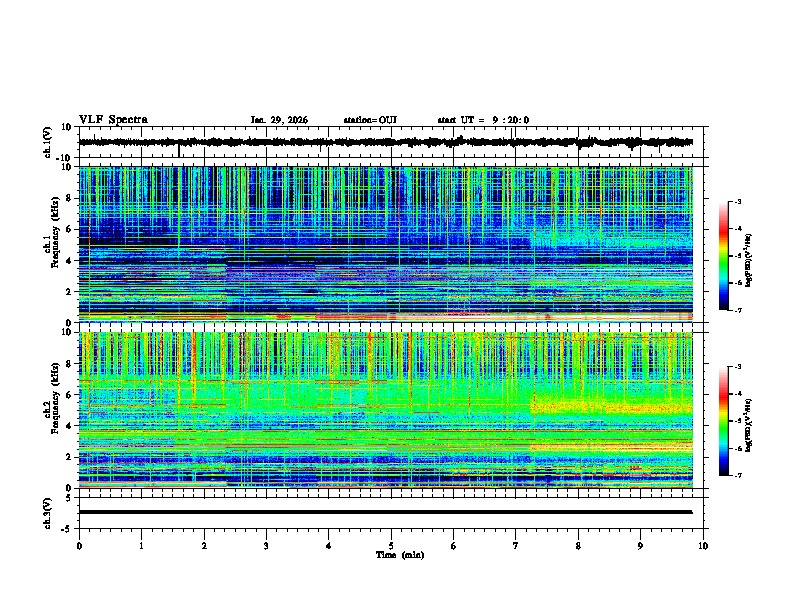
Task: Click the "Time (min)" axis label
Action: point(400,555)
